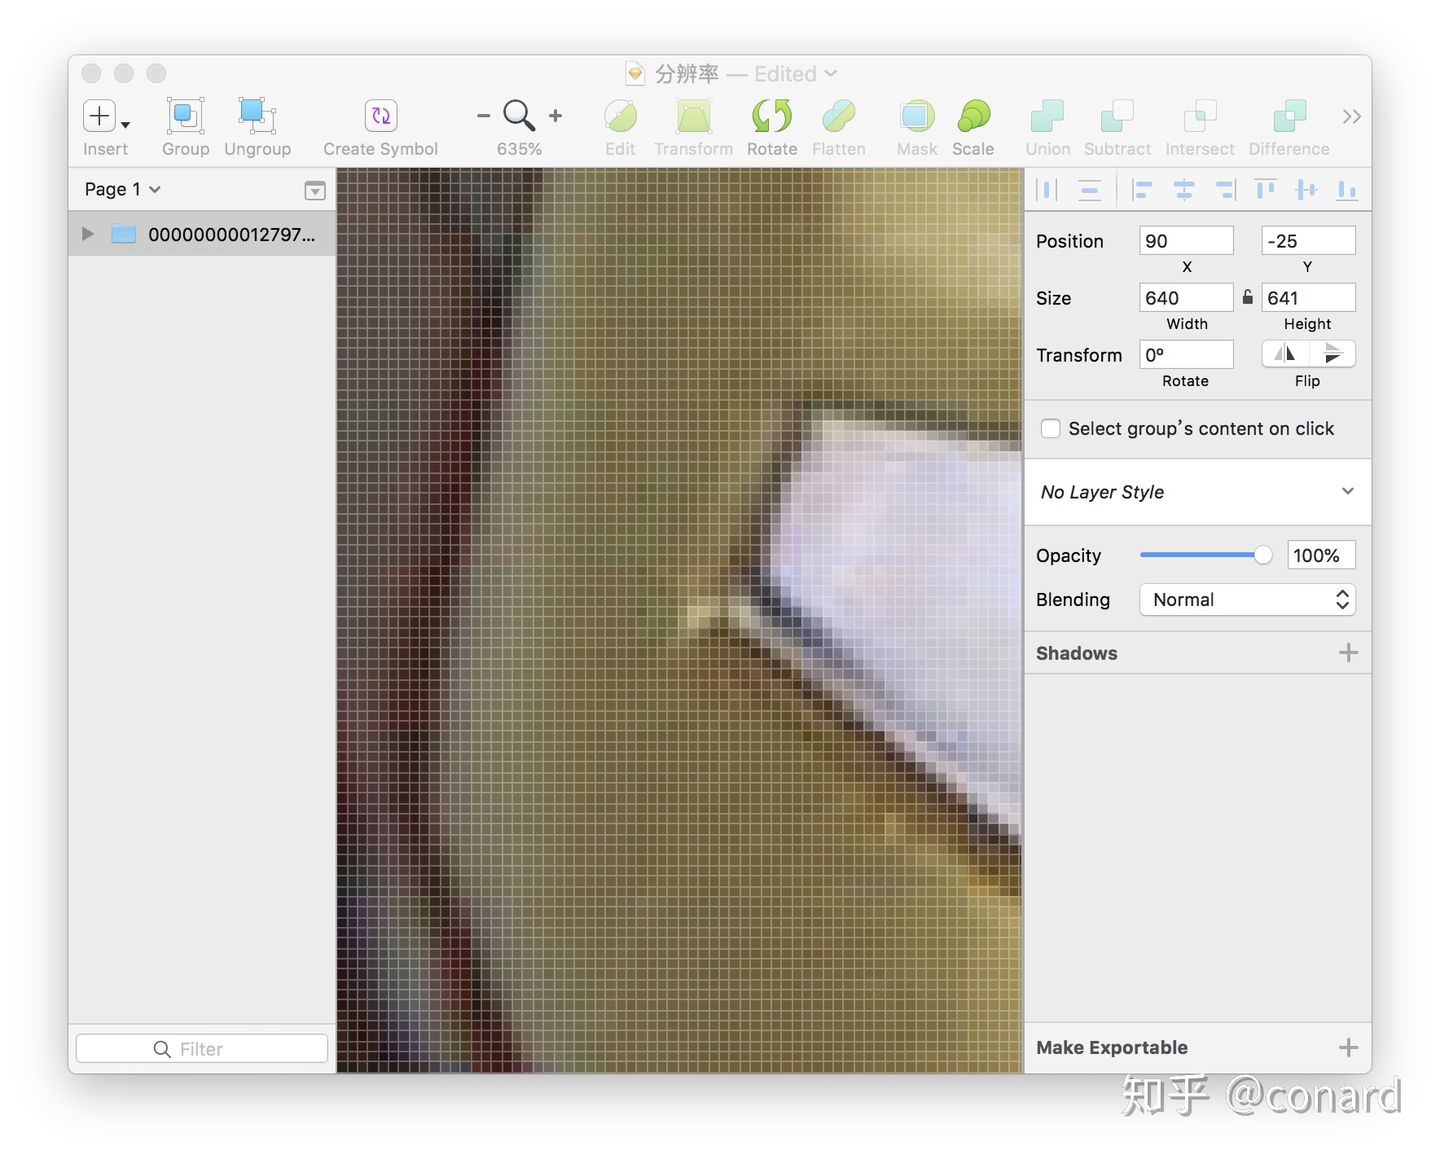The image size is (1440, 1155).
Task: Open the Blending Normal dropdown
Action: pyautogui.click(x=1247, y=600)
